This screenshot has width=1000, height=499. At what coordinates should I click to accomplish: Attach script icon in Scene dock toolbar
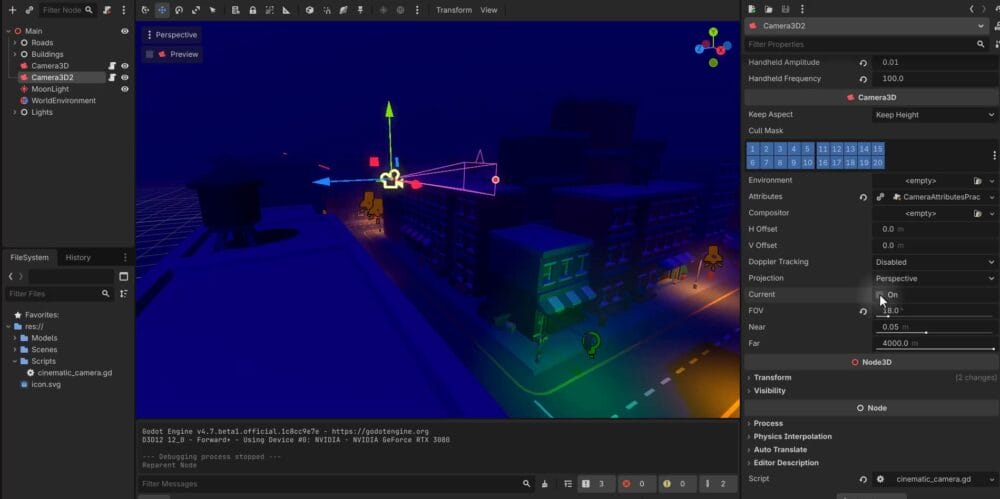click(x=107, y=10)
